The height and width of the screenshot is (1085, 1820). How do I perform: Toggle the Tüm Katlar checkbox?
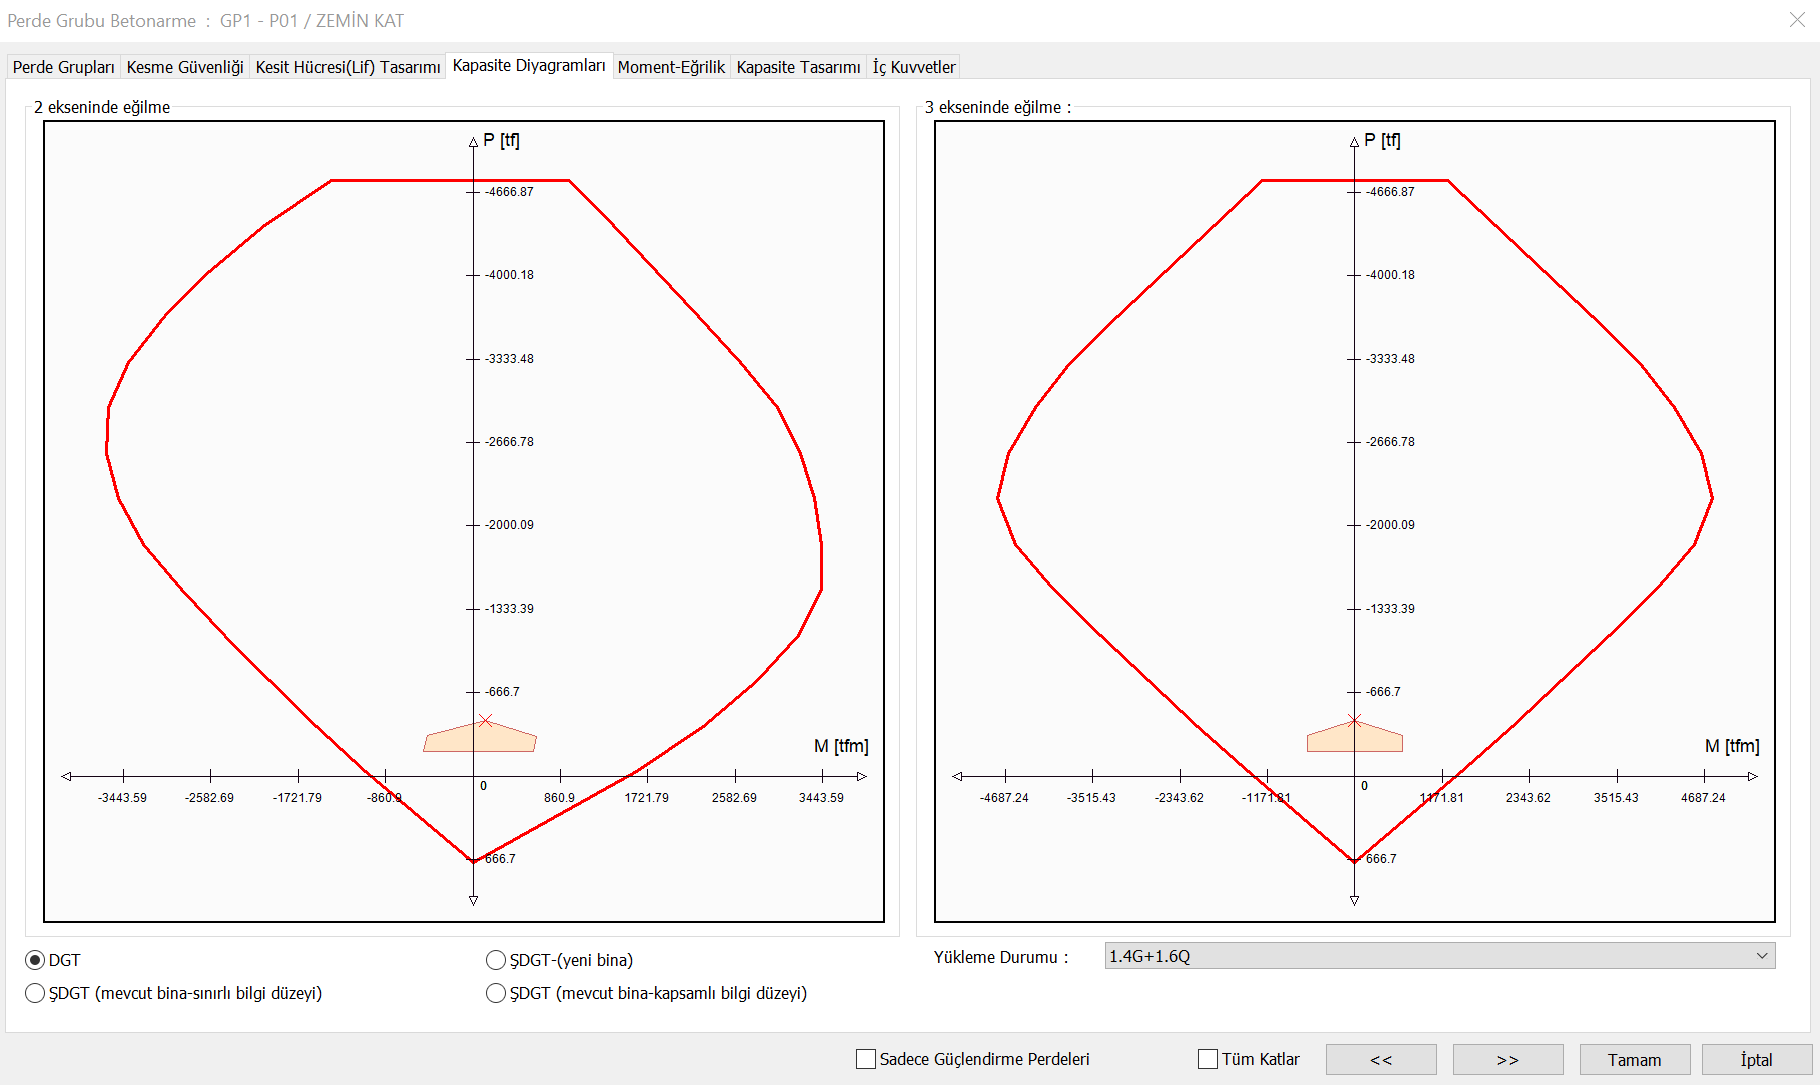point(1208,1059)
